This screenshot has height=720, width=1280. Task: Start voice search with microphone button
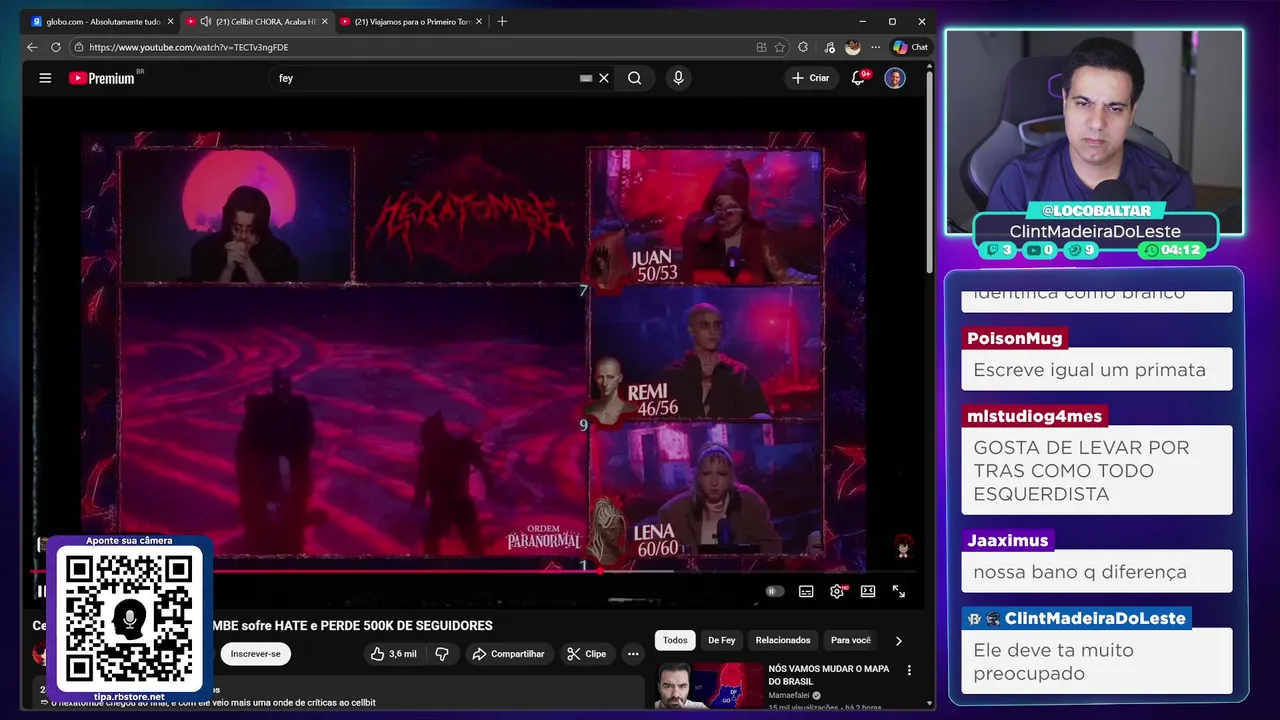point(678,78)
